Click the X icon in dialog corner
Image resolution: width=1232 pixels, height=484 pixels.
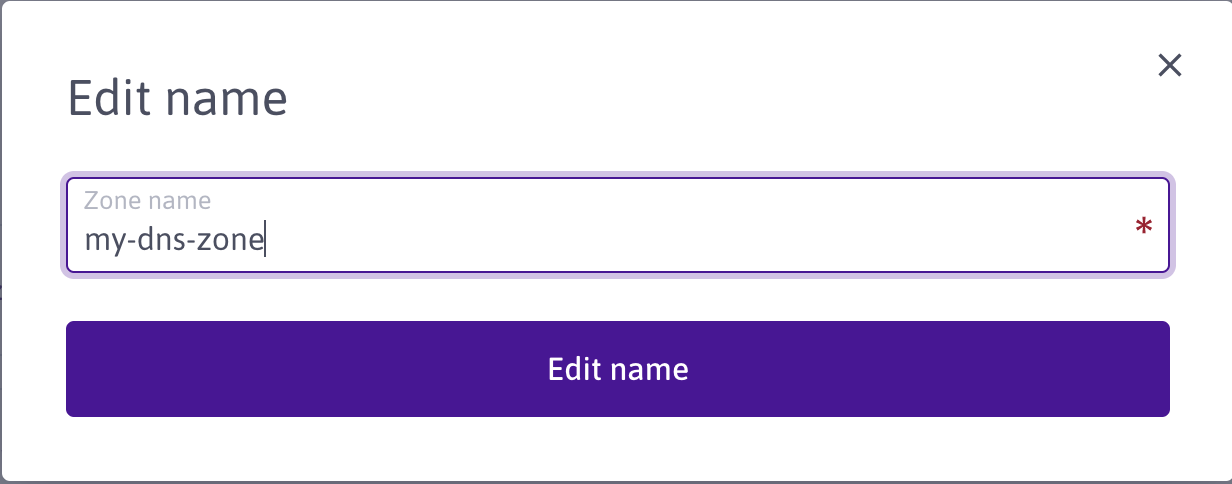(1169, 66)
